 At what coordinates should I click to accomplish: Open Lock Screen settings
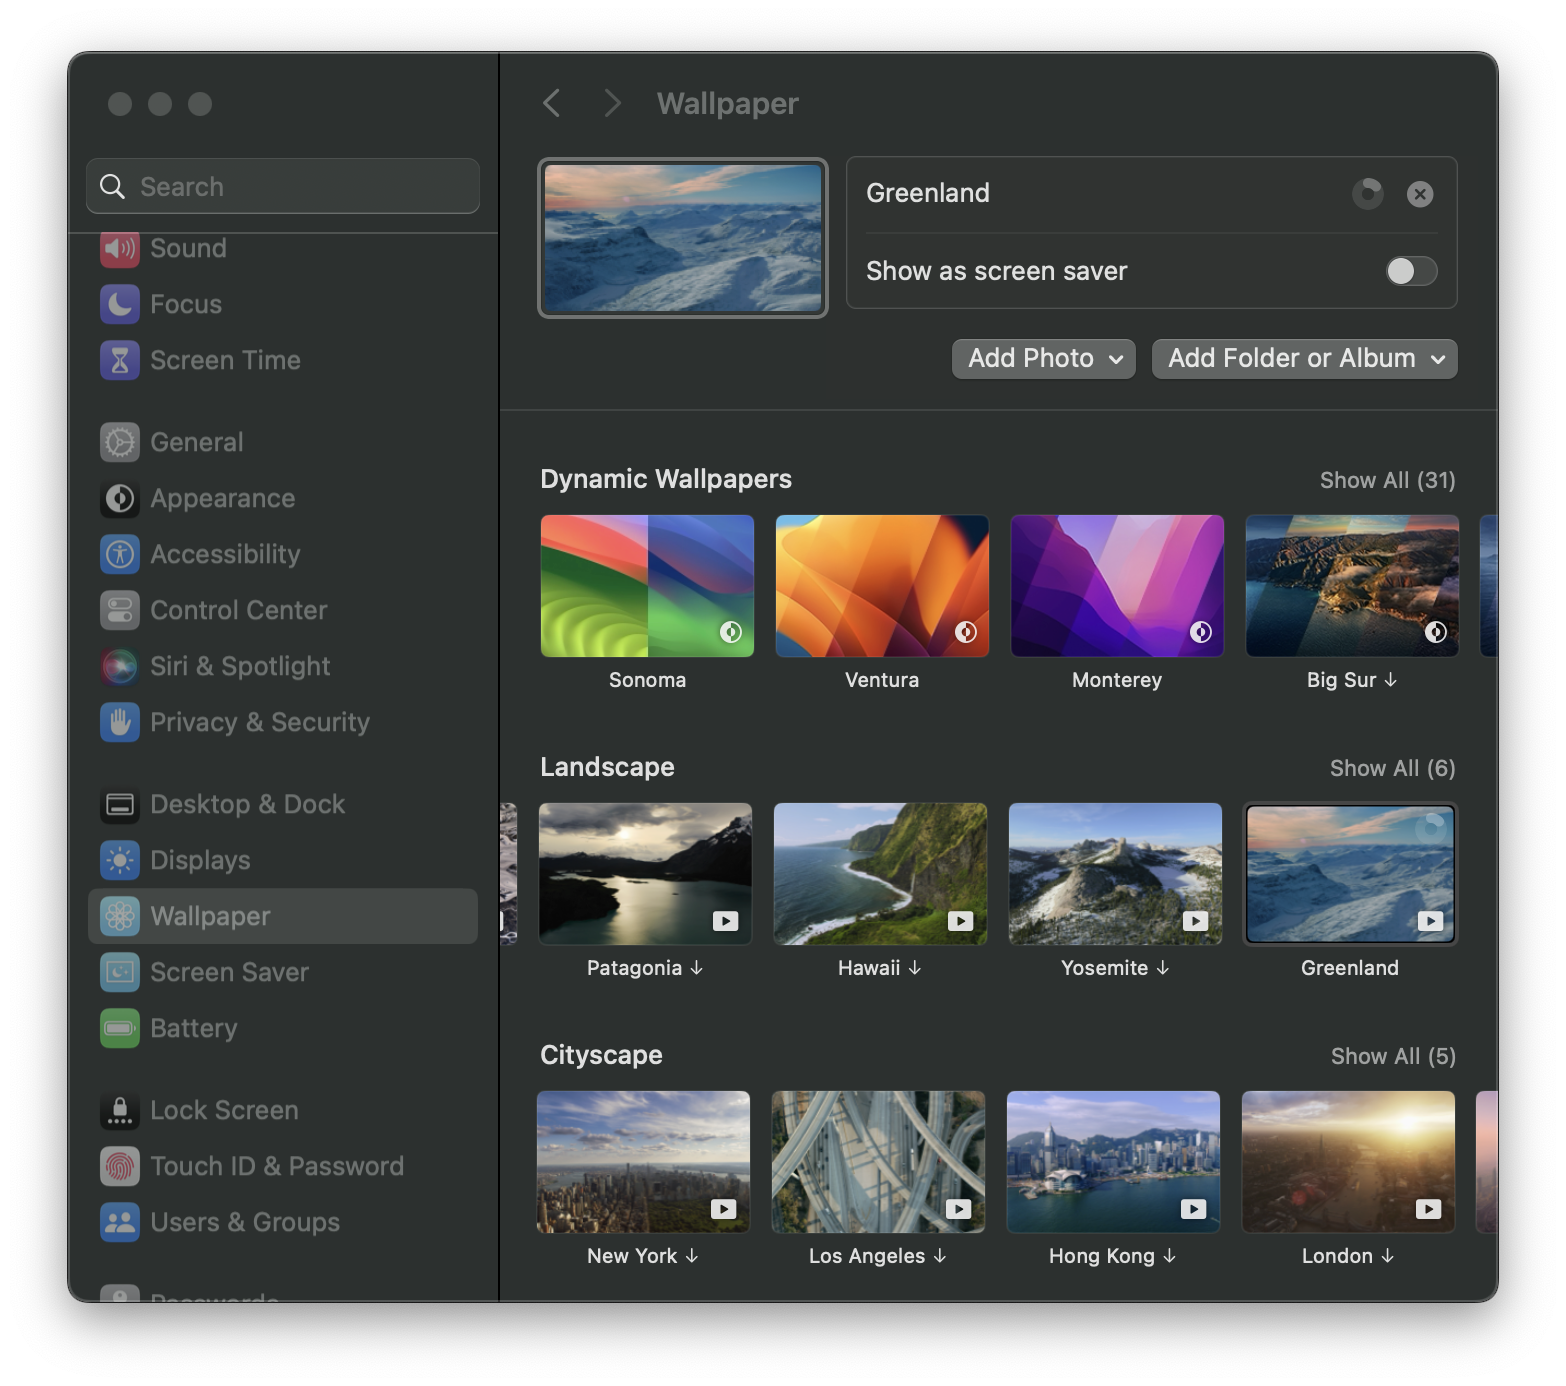[283, 1110]
